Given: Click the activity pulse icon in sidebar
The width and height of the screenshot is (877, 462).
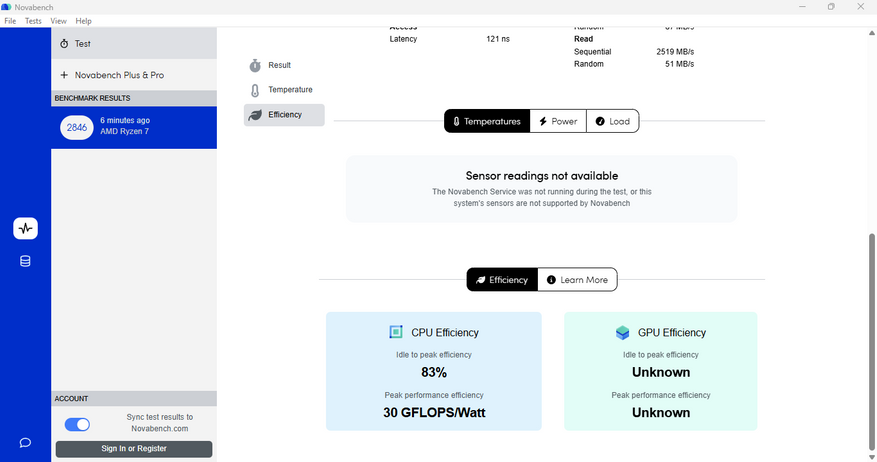Looking at the screenshot, I should click(25, 228).
